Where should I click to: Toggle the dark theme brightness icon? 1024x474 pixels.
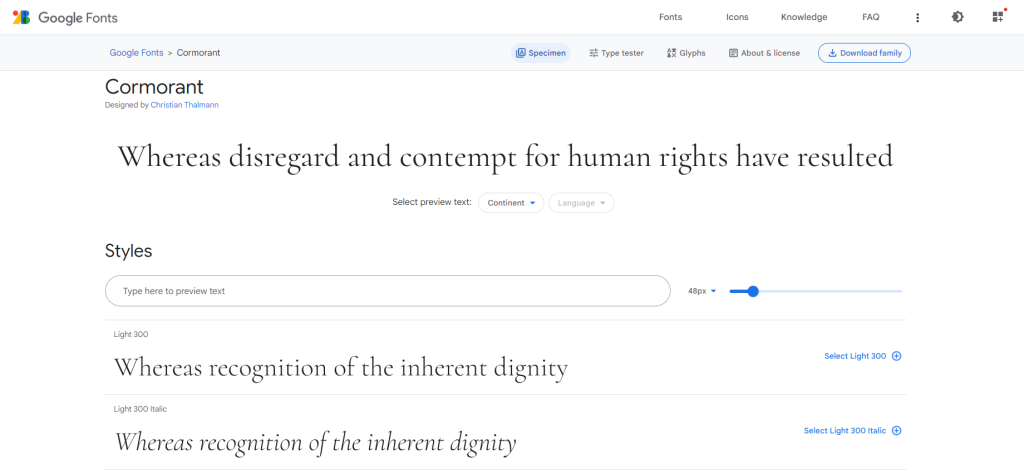pyautogui.click(x=957, y=17)
